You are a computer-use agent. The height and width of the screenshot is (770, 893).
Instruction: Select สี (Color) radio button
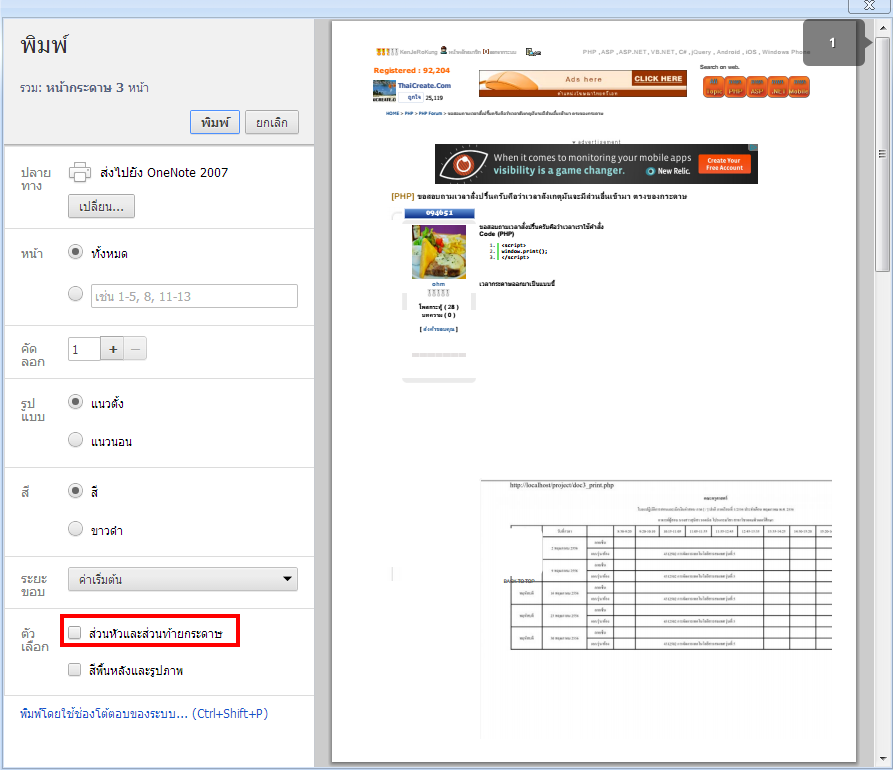75,491
